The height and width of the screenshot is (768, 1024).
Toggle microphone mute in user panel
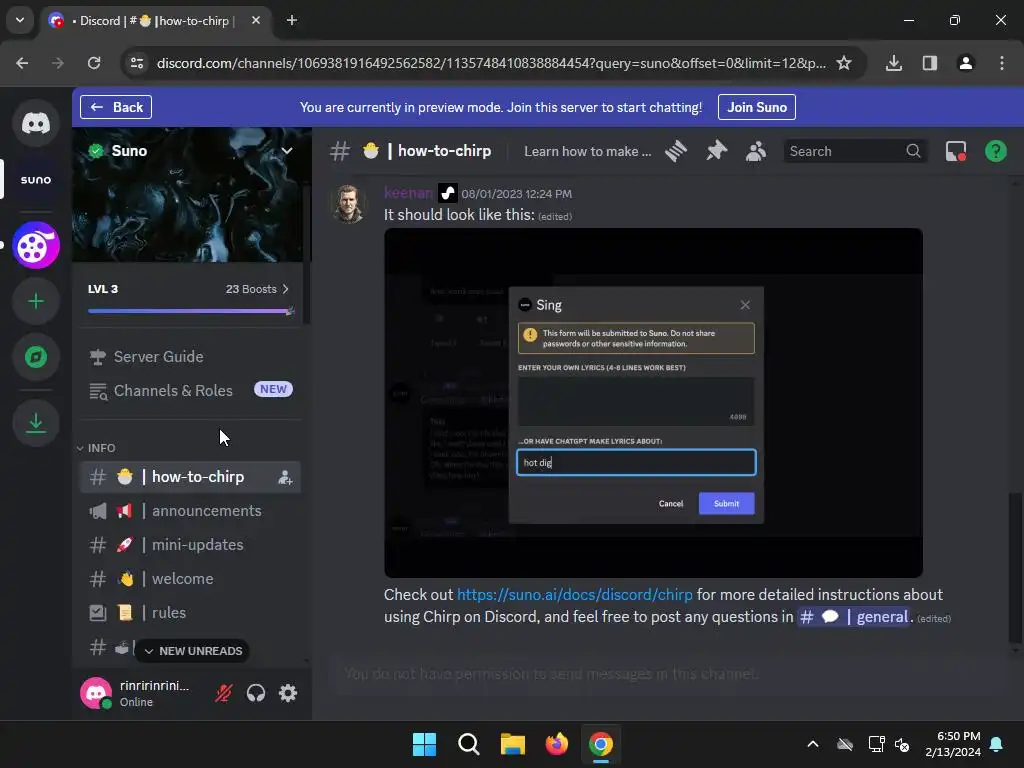223,693
